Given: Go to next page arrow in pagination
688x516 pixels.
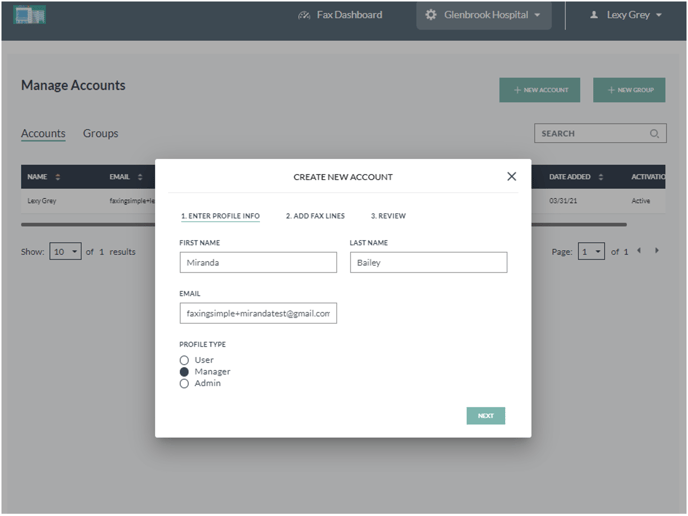Looking at the screenshot, I should 657,251.
